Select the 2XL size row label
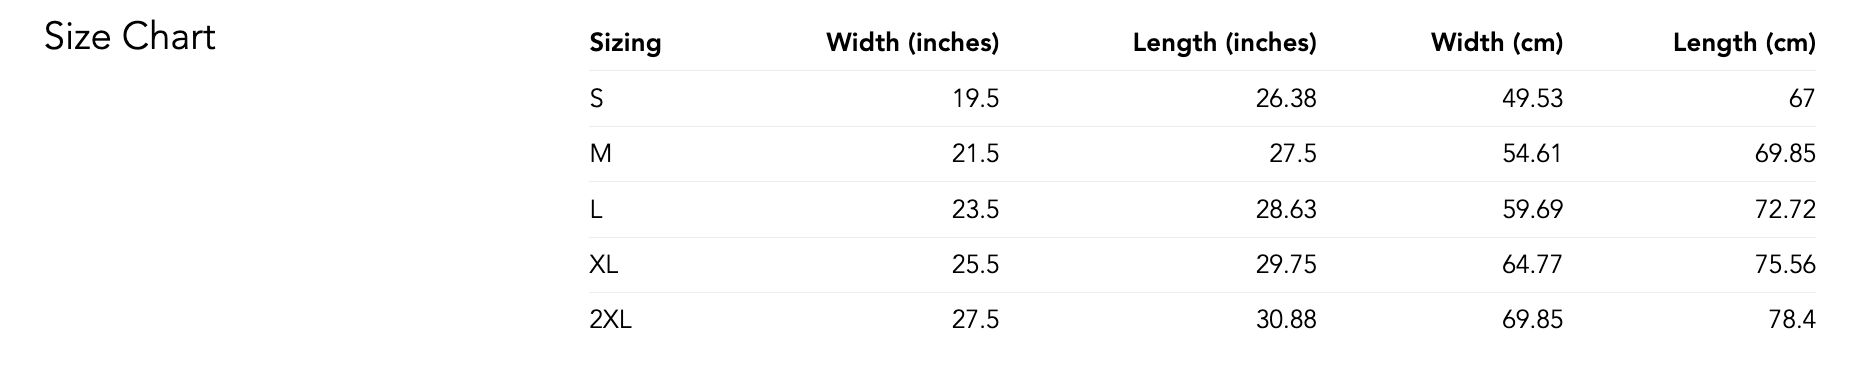 [x=610, y=320]
